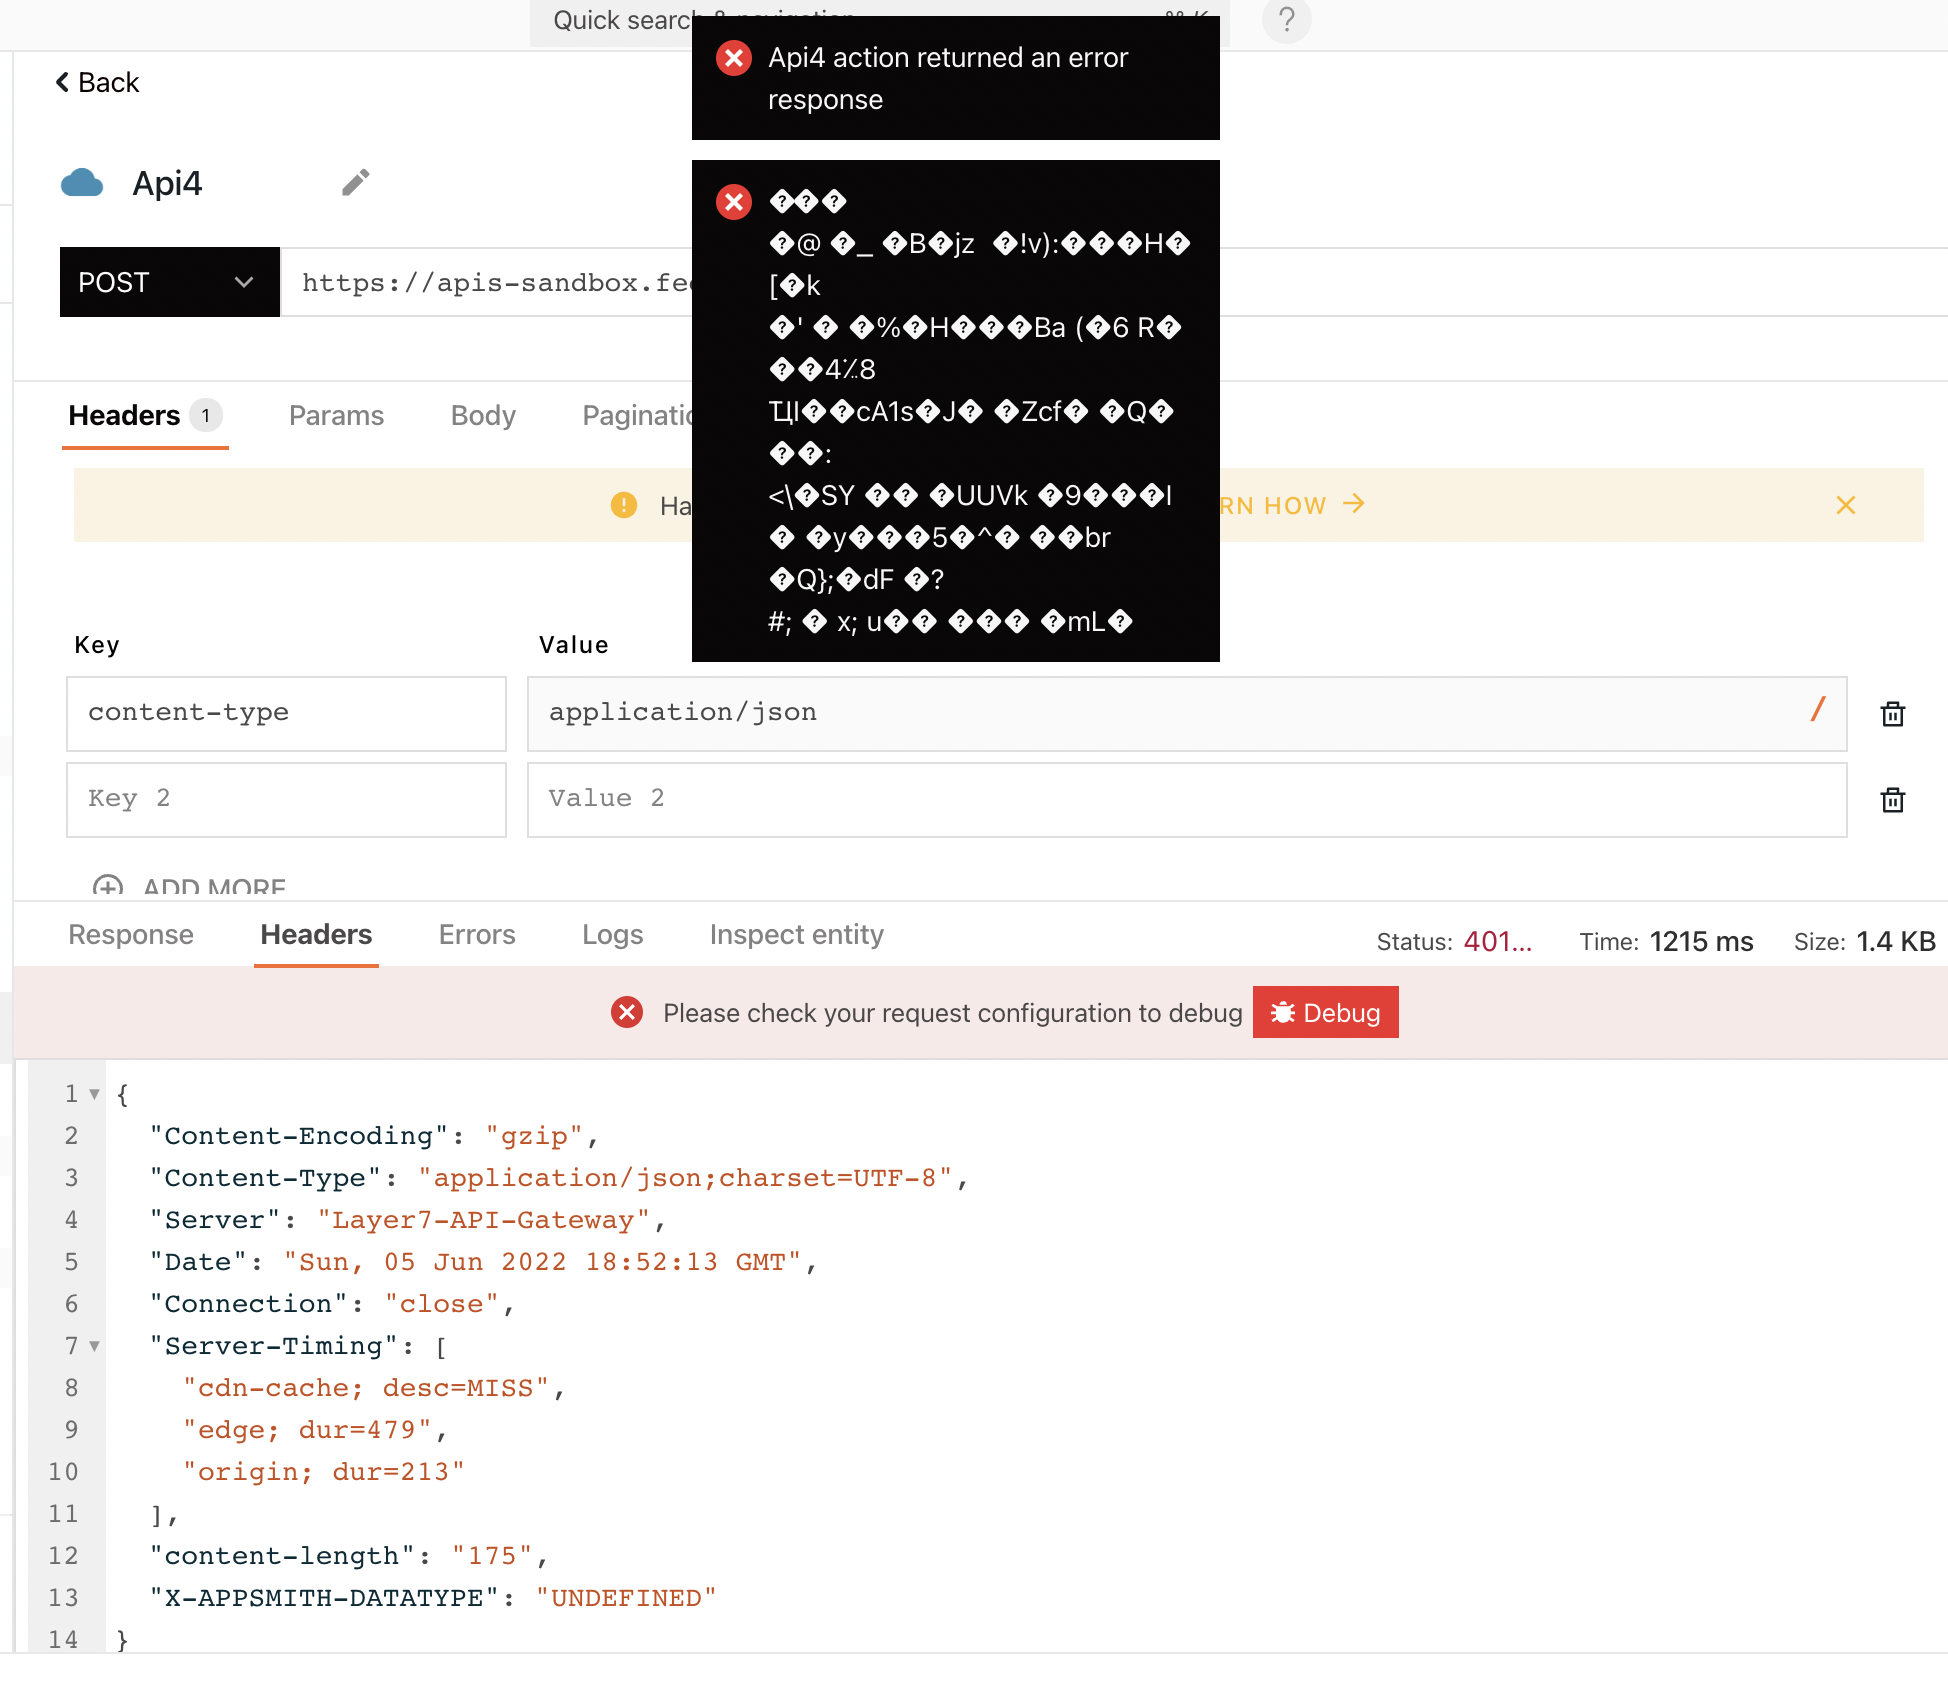Close the garbled error response toast
This screenshot has width=1948, height=1700.
tap(734, 202)
